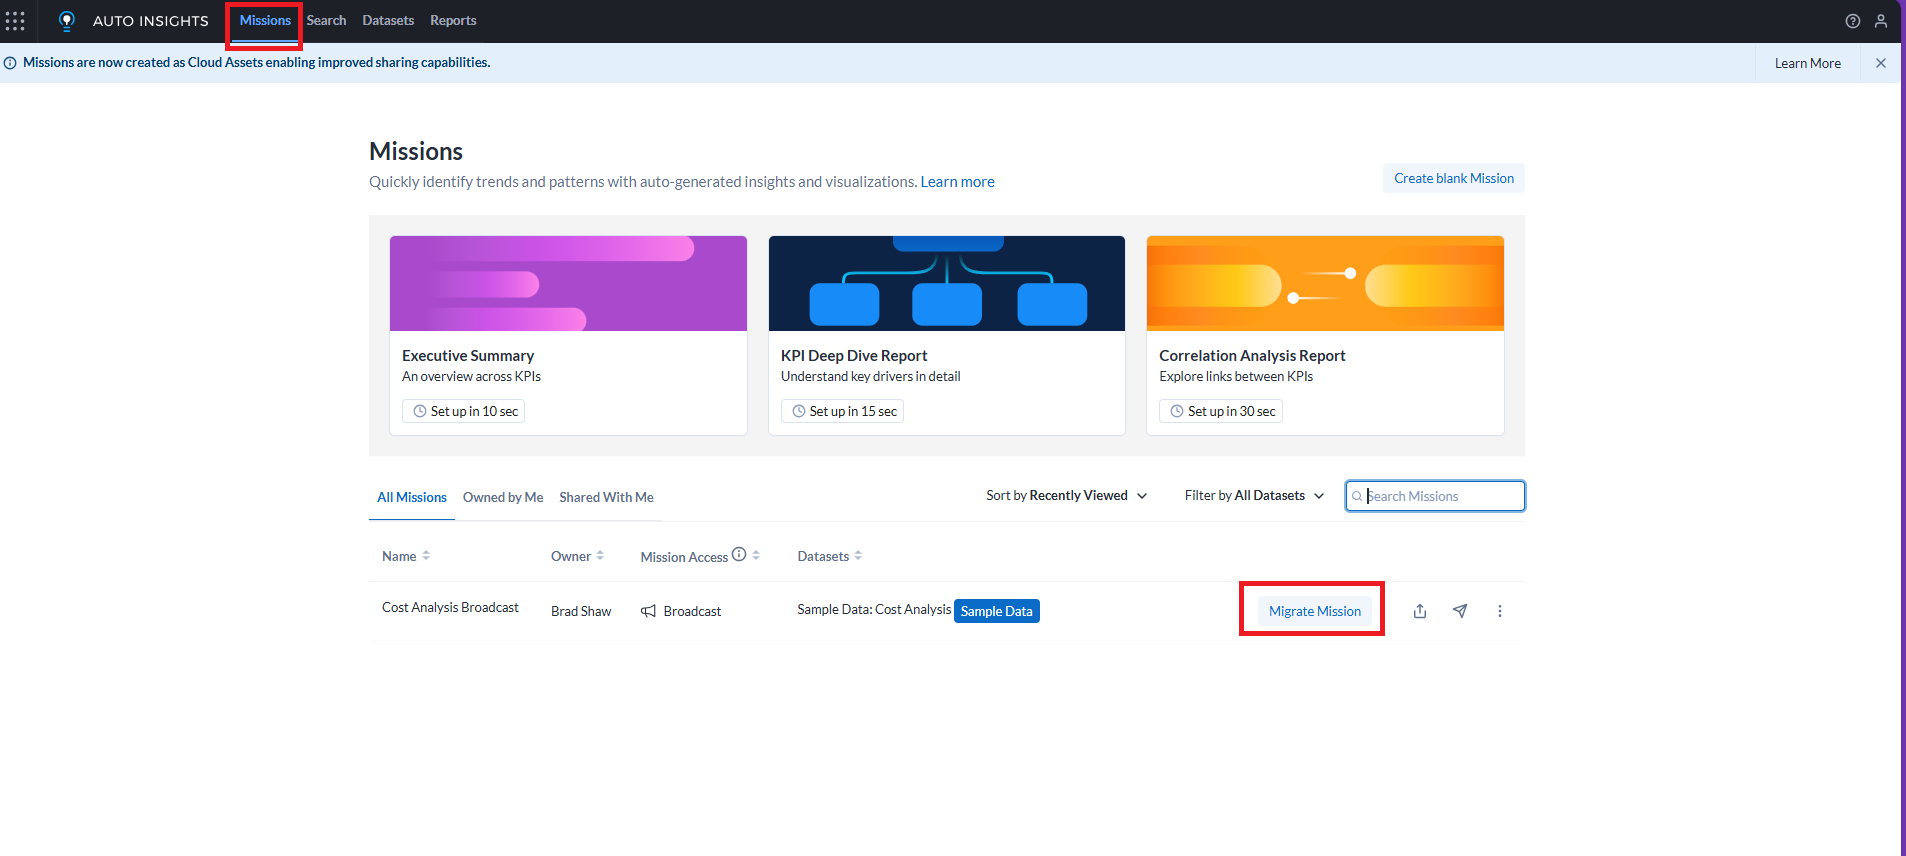This screenshot has height=856, width=1906.
Task: Open the user profile icon
Action: pyautogui.click(x=1880, y=21)
